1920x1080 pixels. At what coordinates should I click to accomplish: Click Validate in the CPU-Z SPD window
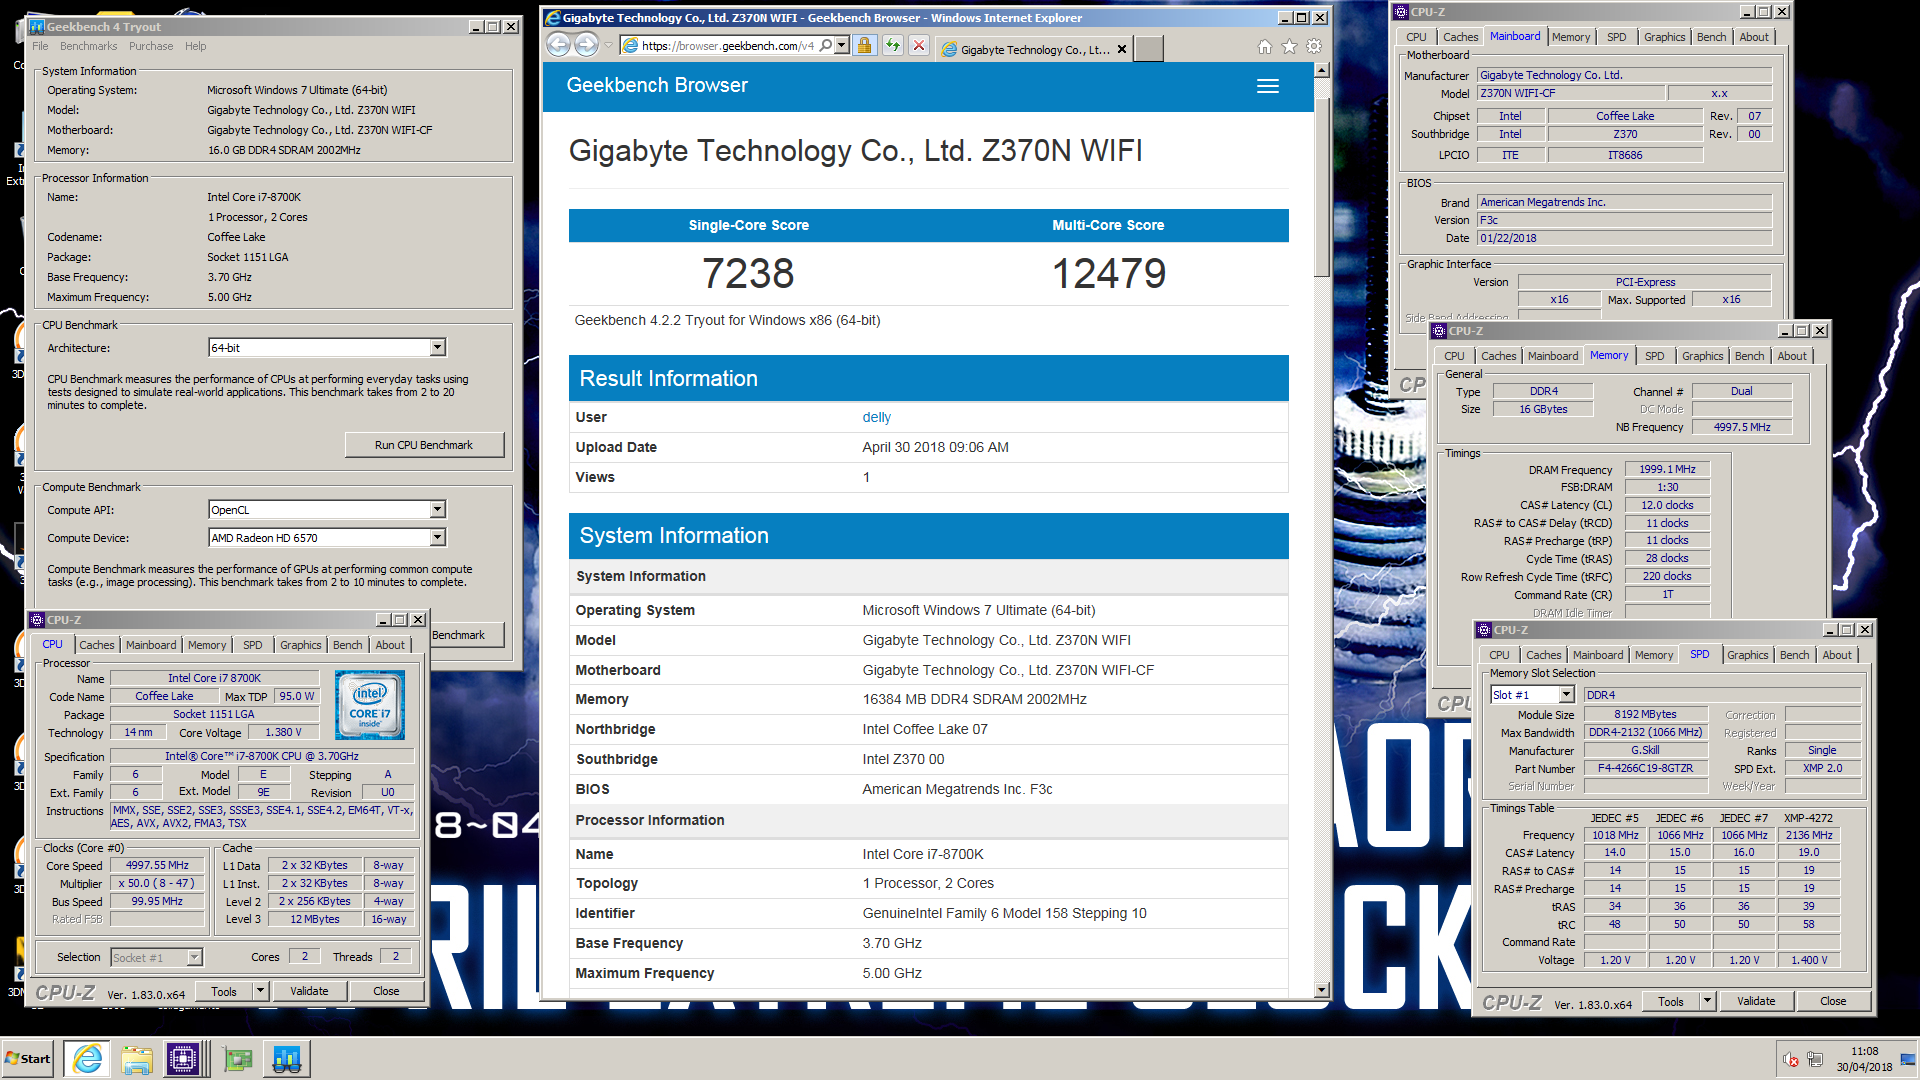(x=1756, y=1001)
